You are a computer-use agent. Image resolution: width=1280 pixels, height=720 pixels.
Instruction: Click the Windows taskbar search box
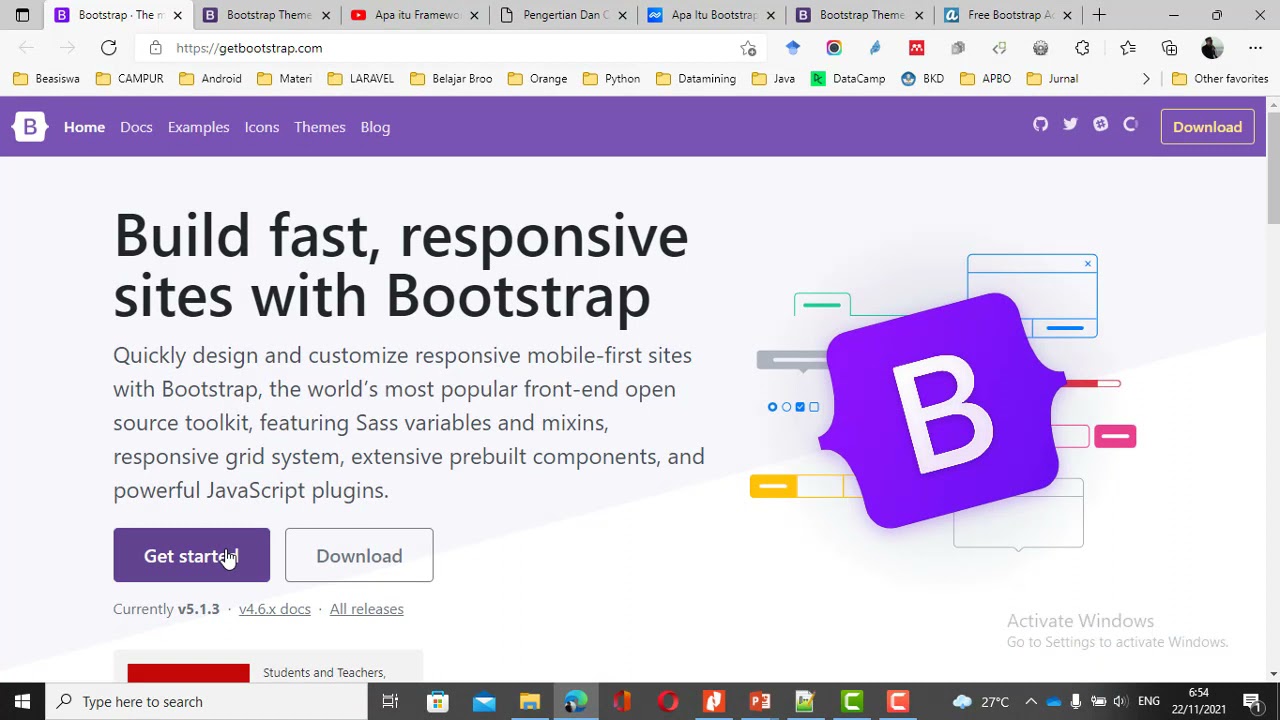click(207, 701)
